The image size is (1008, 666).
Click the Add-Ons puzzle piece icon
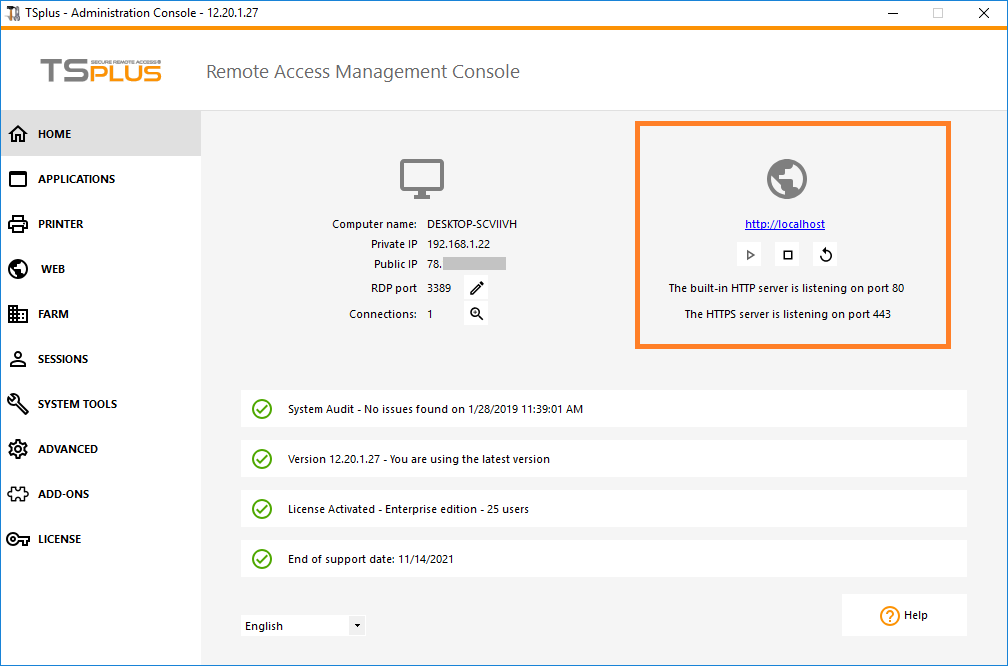tap(18, 494)
